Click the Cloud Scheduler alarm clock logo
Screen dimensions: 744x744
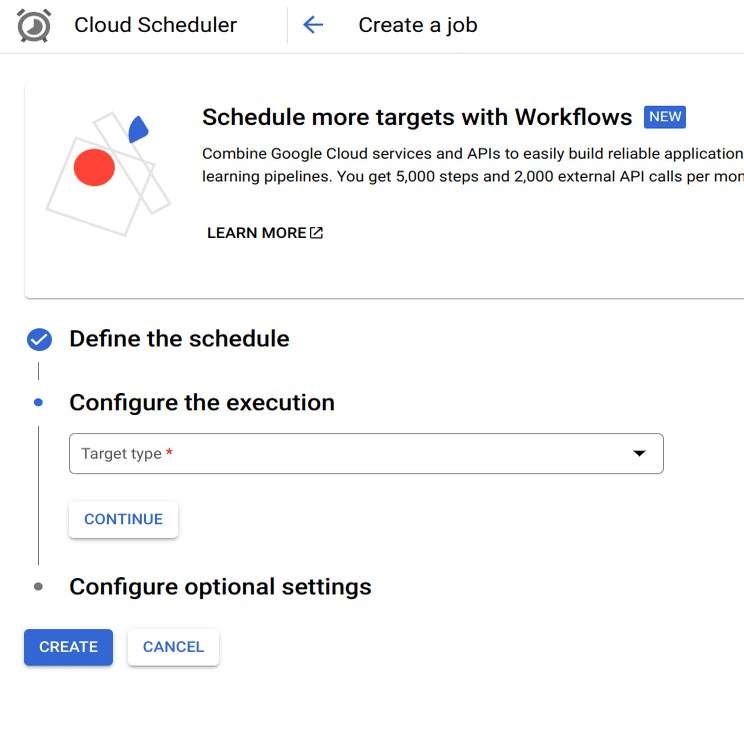point(34,25)
